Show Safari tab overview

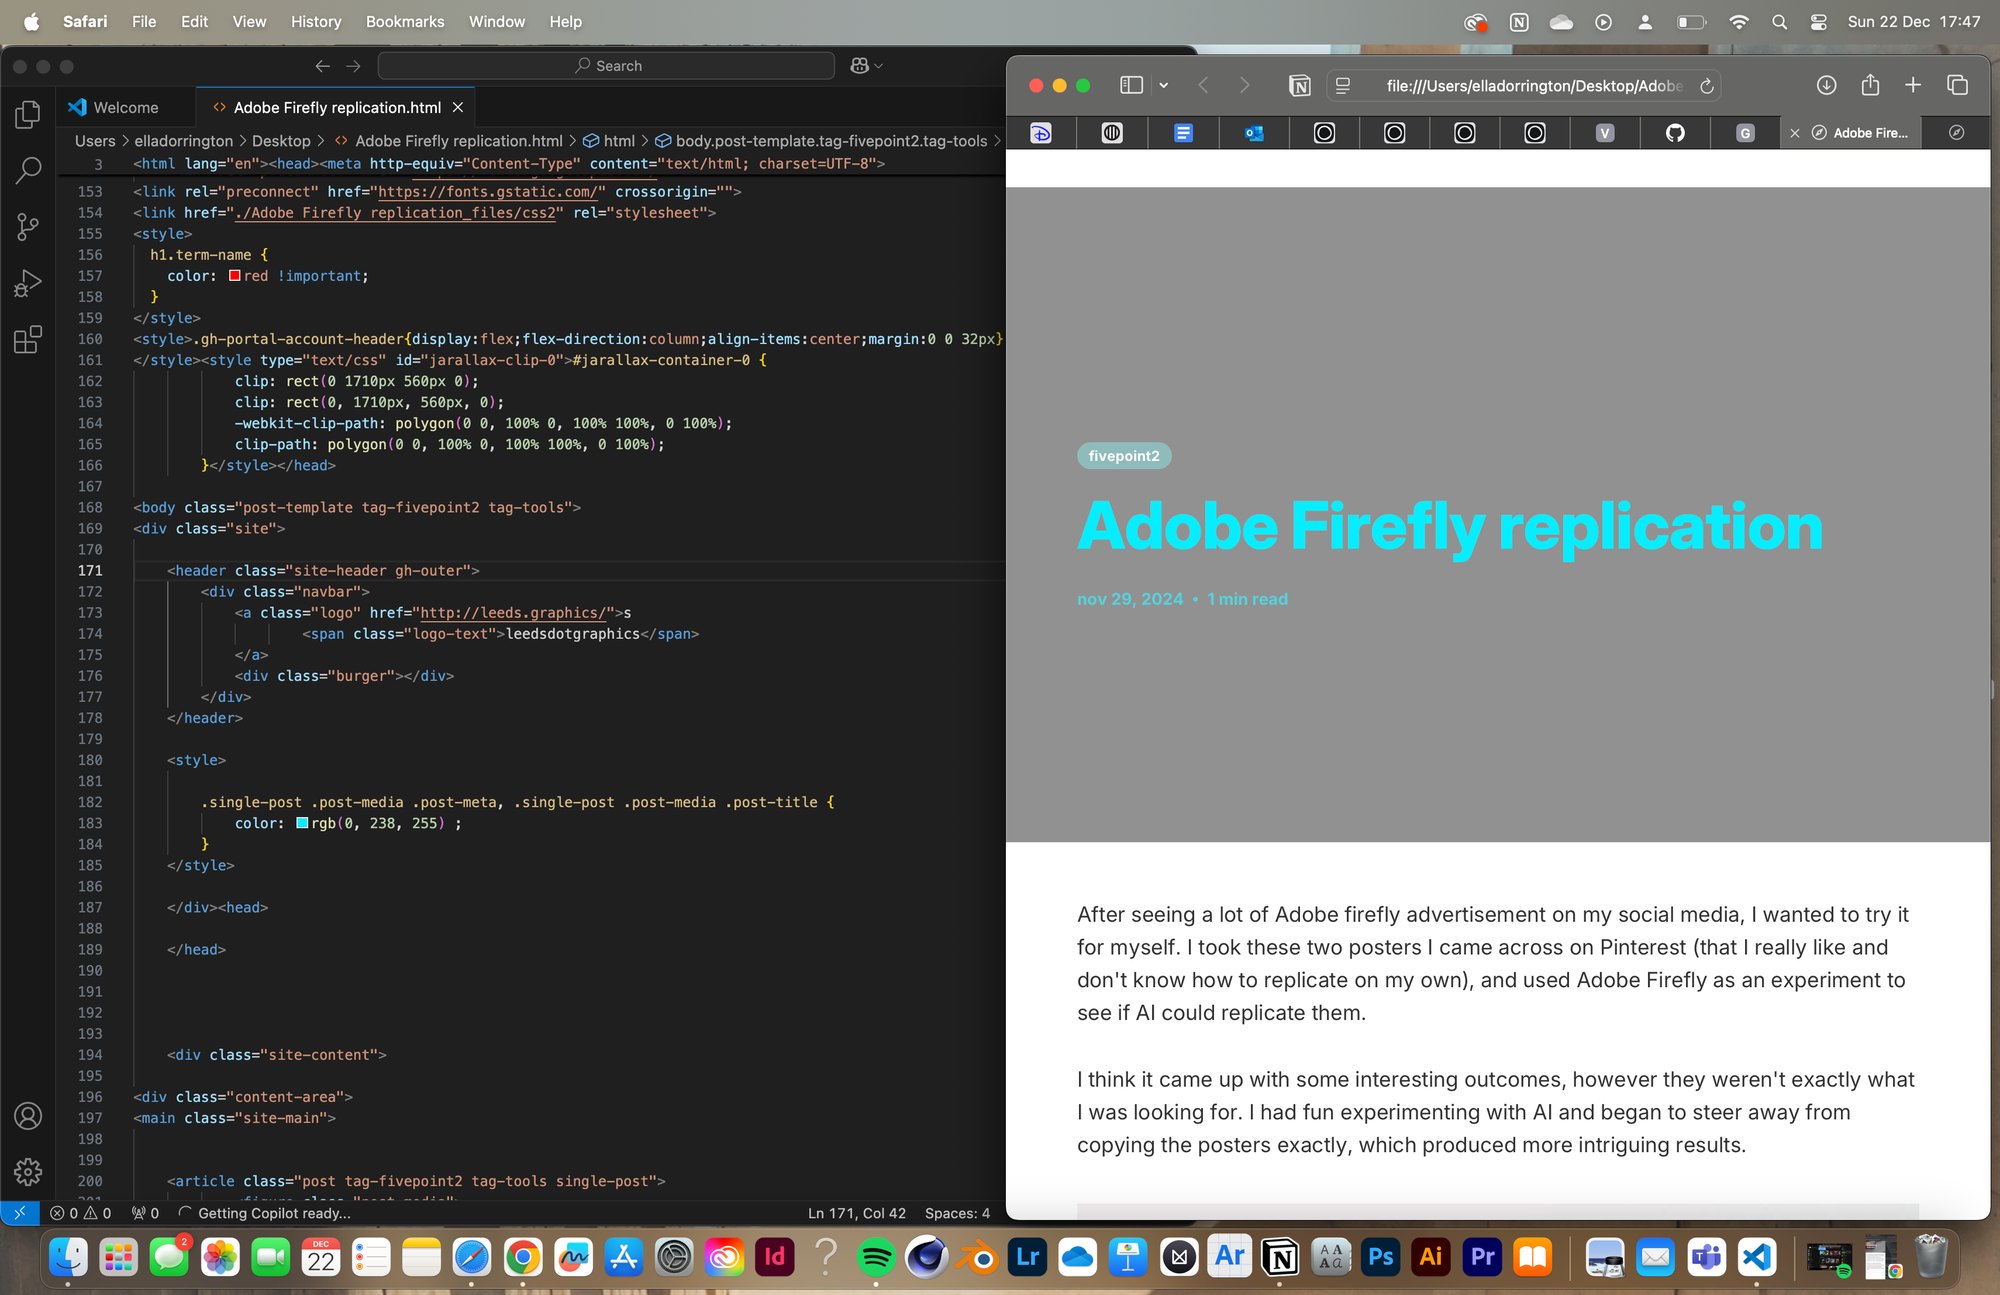[1957, 86]
